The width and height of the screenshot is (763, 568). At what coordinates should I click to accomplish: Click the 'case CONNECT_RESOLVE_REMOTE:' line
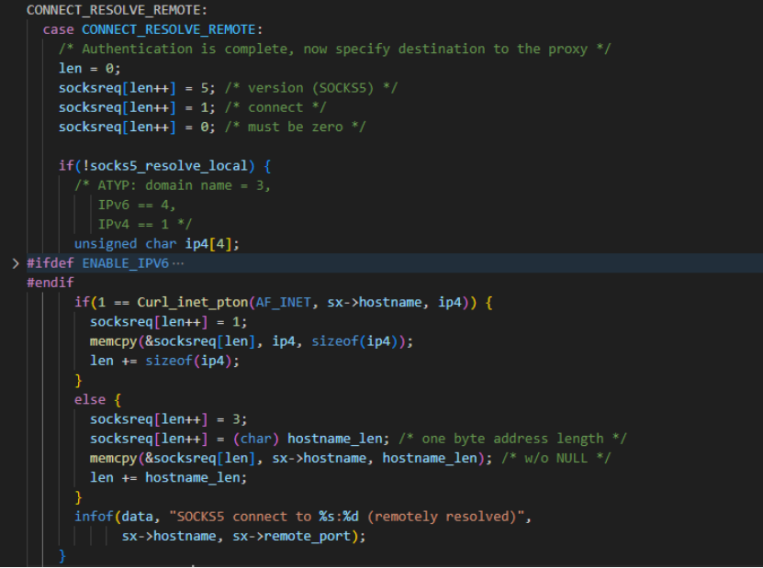pos(153,30)
